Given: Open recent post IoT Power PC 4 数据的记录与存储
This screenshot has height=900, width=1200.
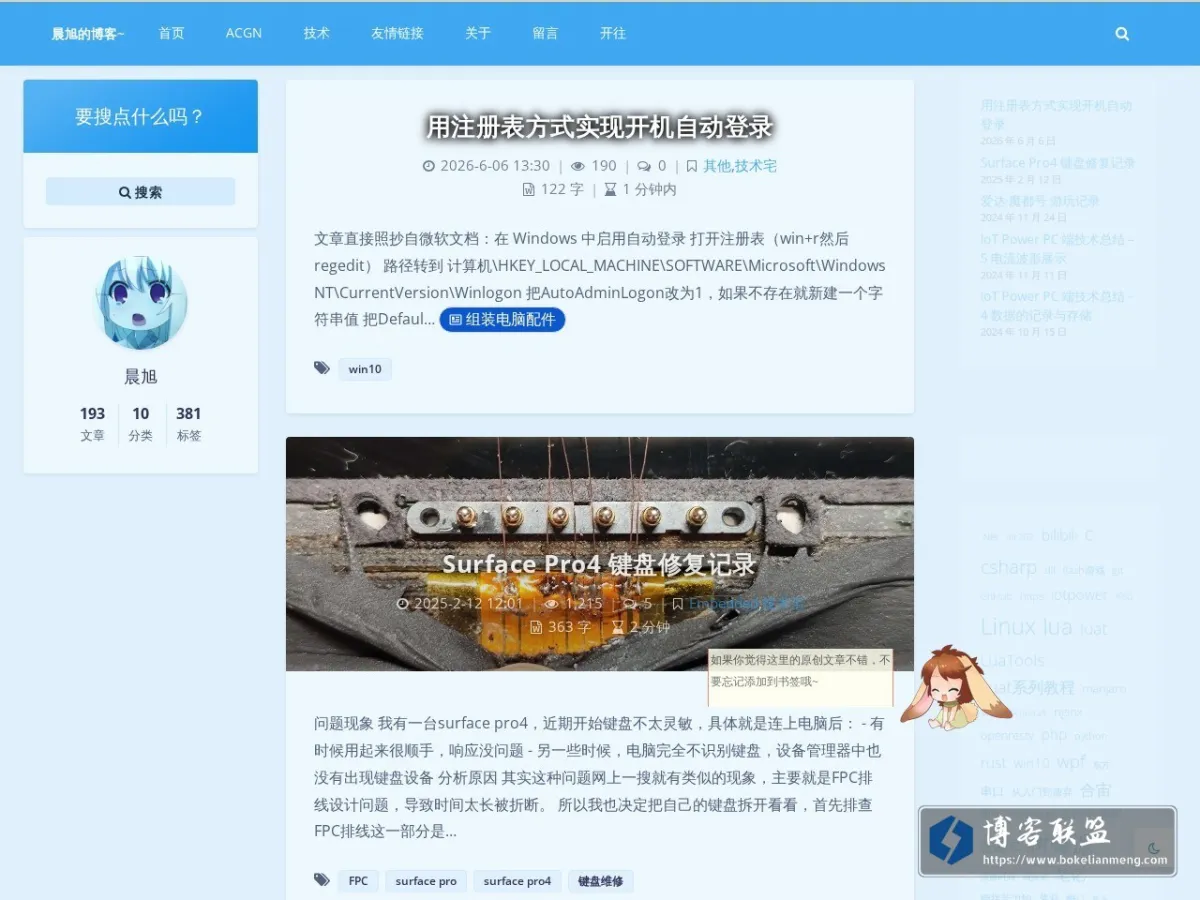Looking at the screenshot, I should pos(1056,305).
